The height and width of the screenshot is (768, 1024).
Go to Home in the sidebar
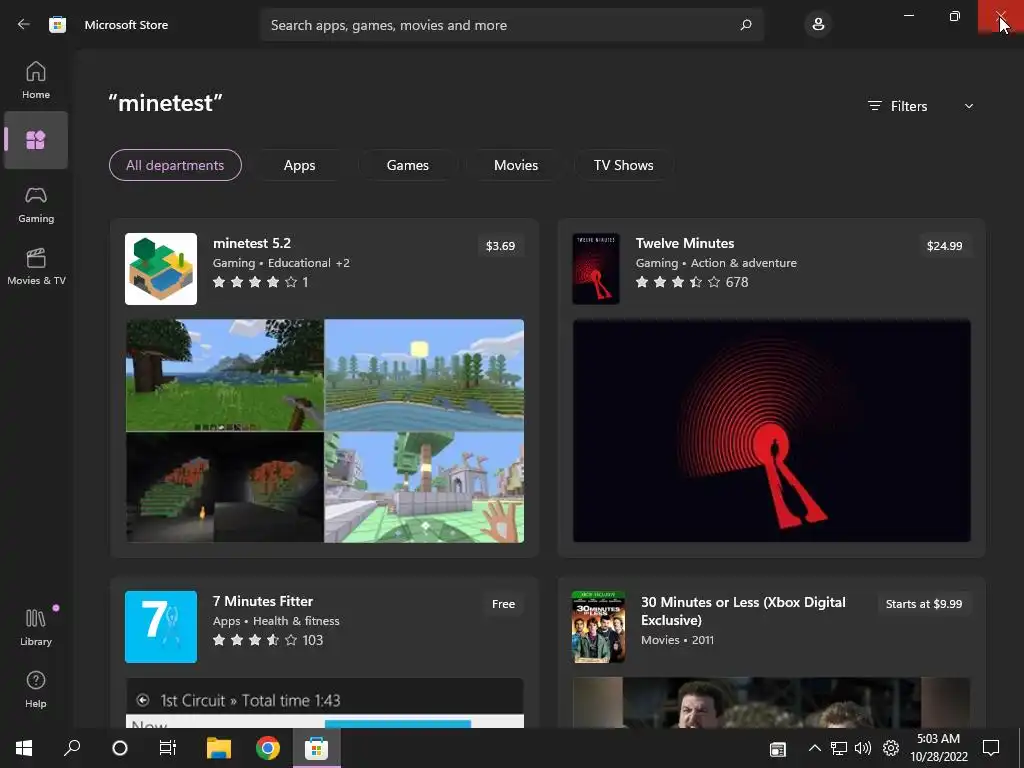(x=36, y=80)
